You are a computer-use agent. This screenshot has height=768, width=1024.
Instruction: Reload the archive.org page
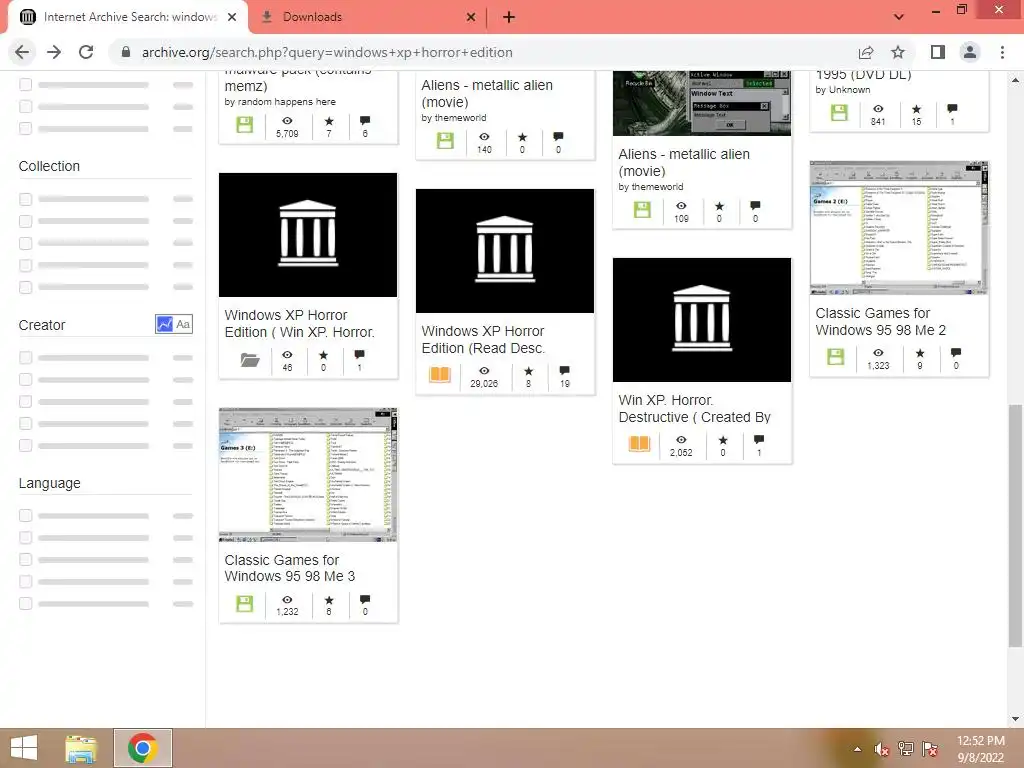click(x=86, y=52)
